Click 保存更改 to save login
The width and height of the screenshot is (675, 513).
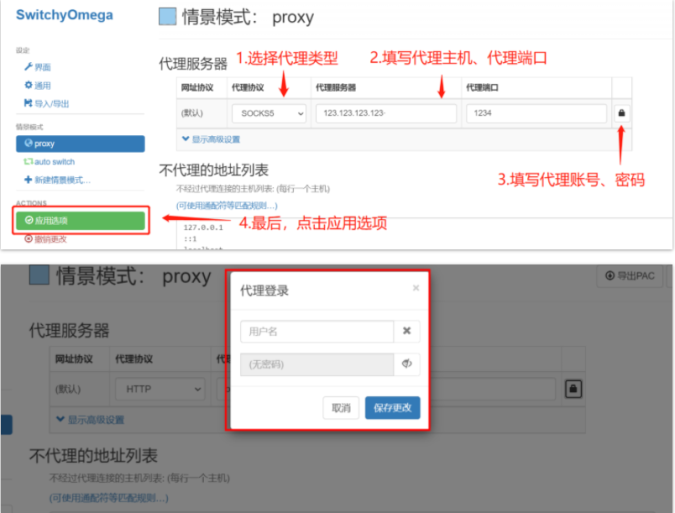pyautogui.click(x=393, y=408)
